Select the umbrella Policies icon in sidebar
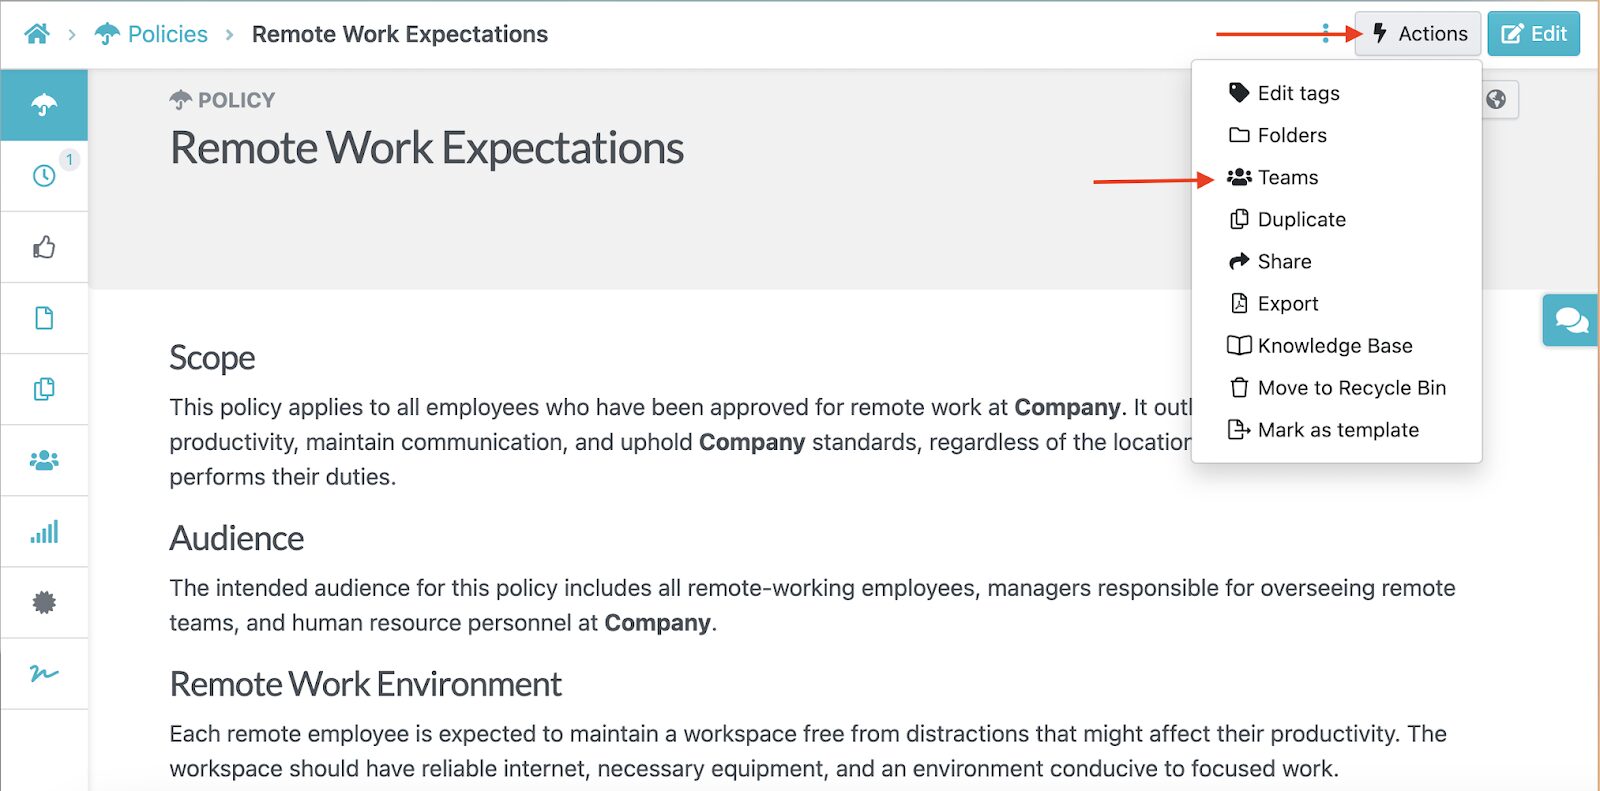Viewport: 1600px width, 791px height. 44,103
